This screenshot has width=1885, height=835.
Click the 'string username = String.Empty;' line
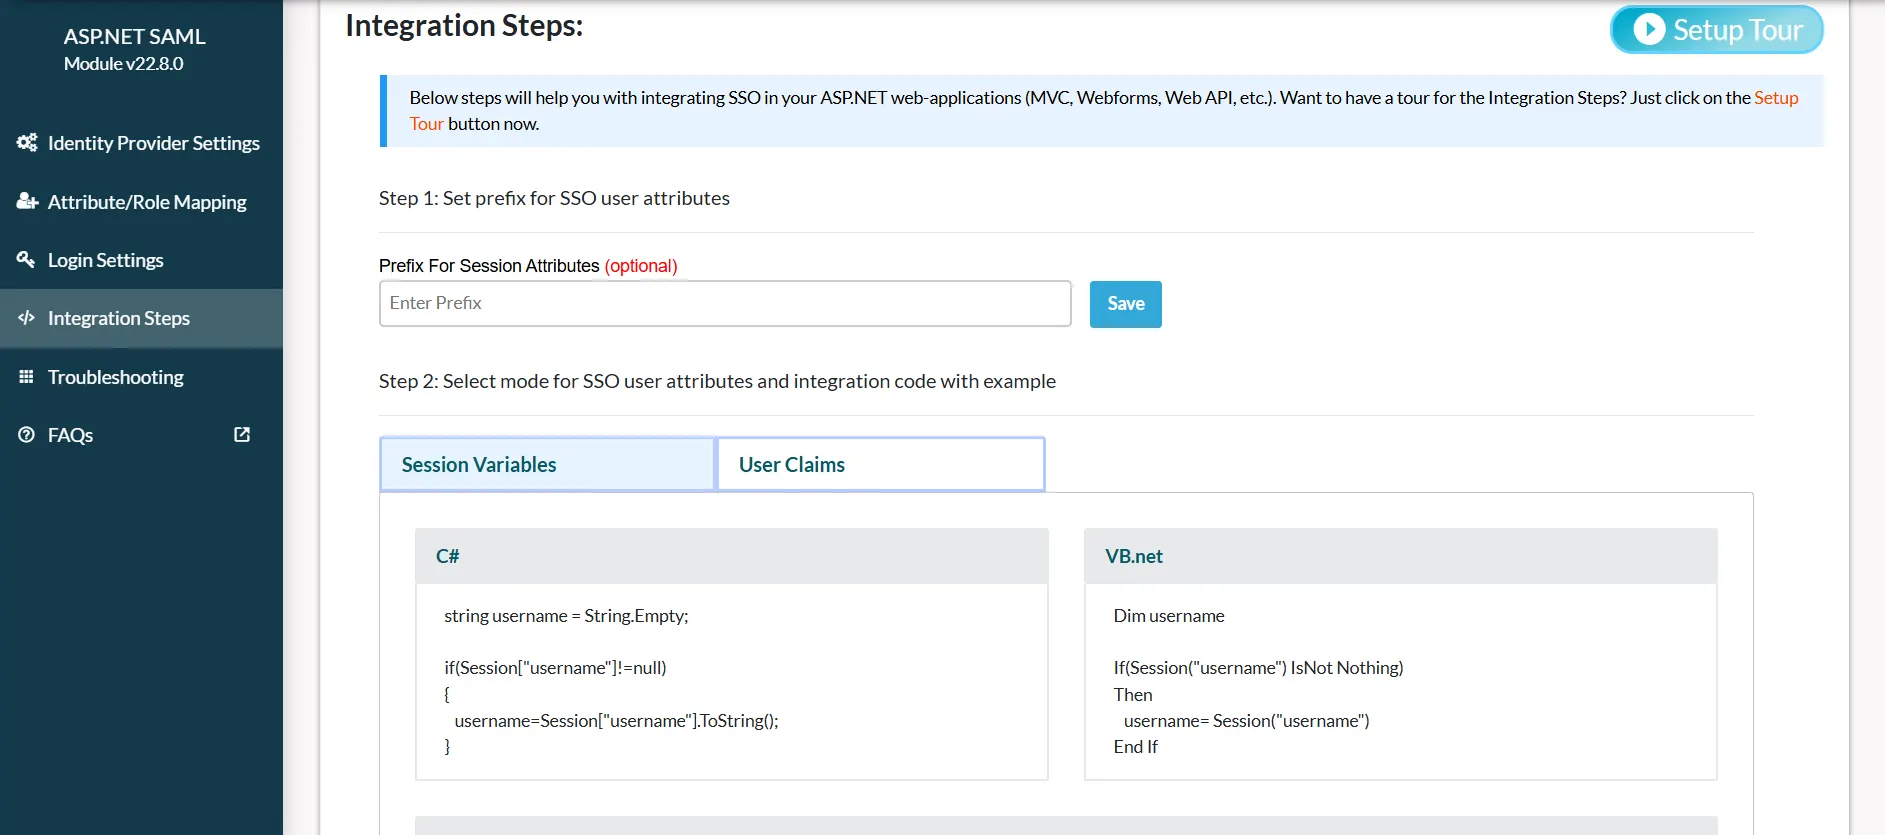[566, 616]
